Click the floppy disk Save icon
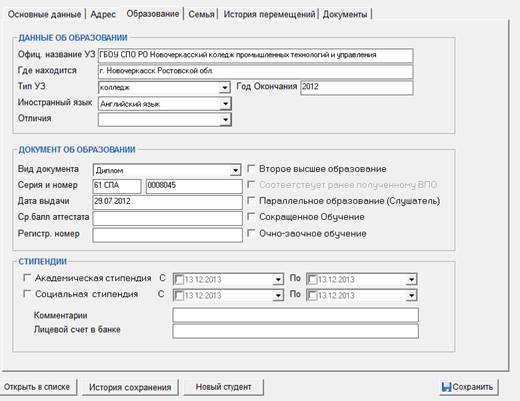This screenshot has height=401, width=520. click(x=446, y=387)
